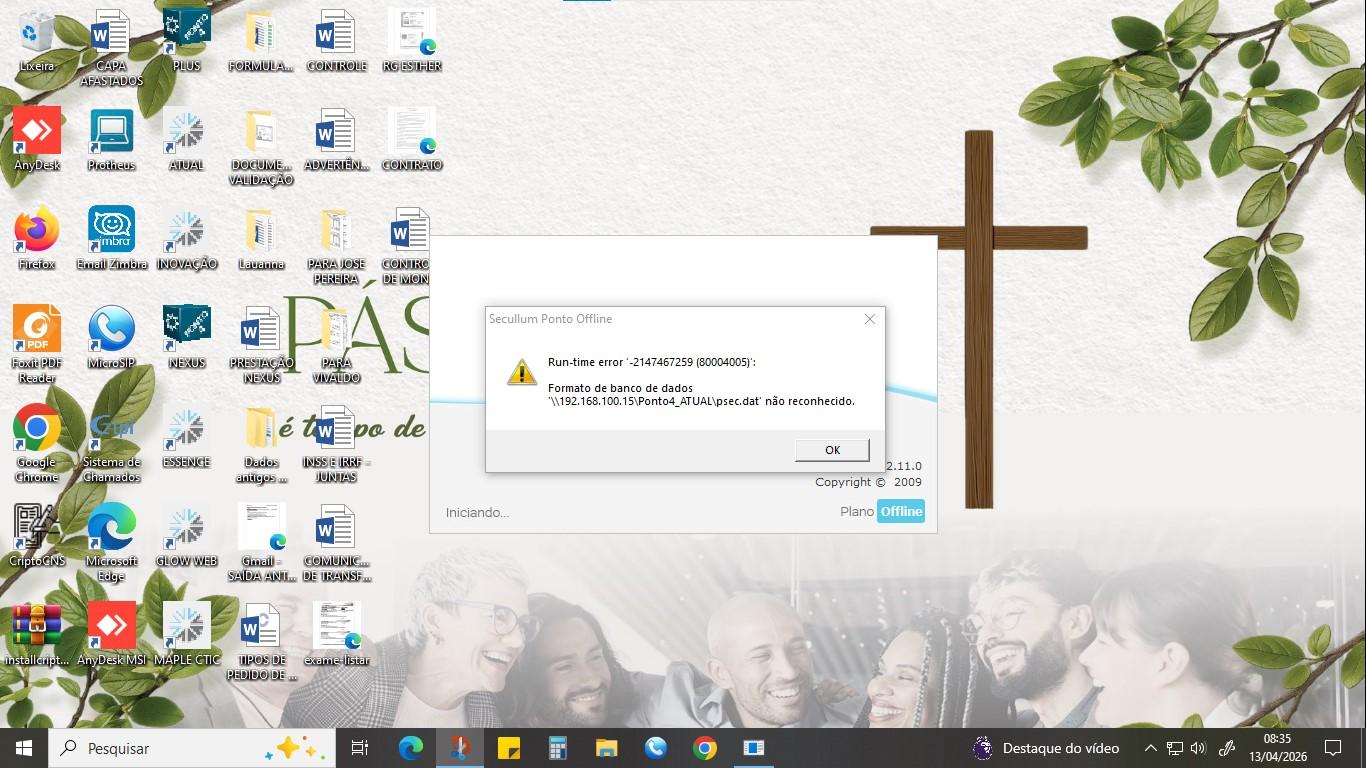Open the AnyDesk desktop icon

37,140
